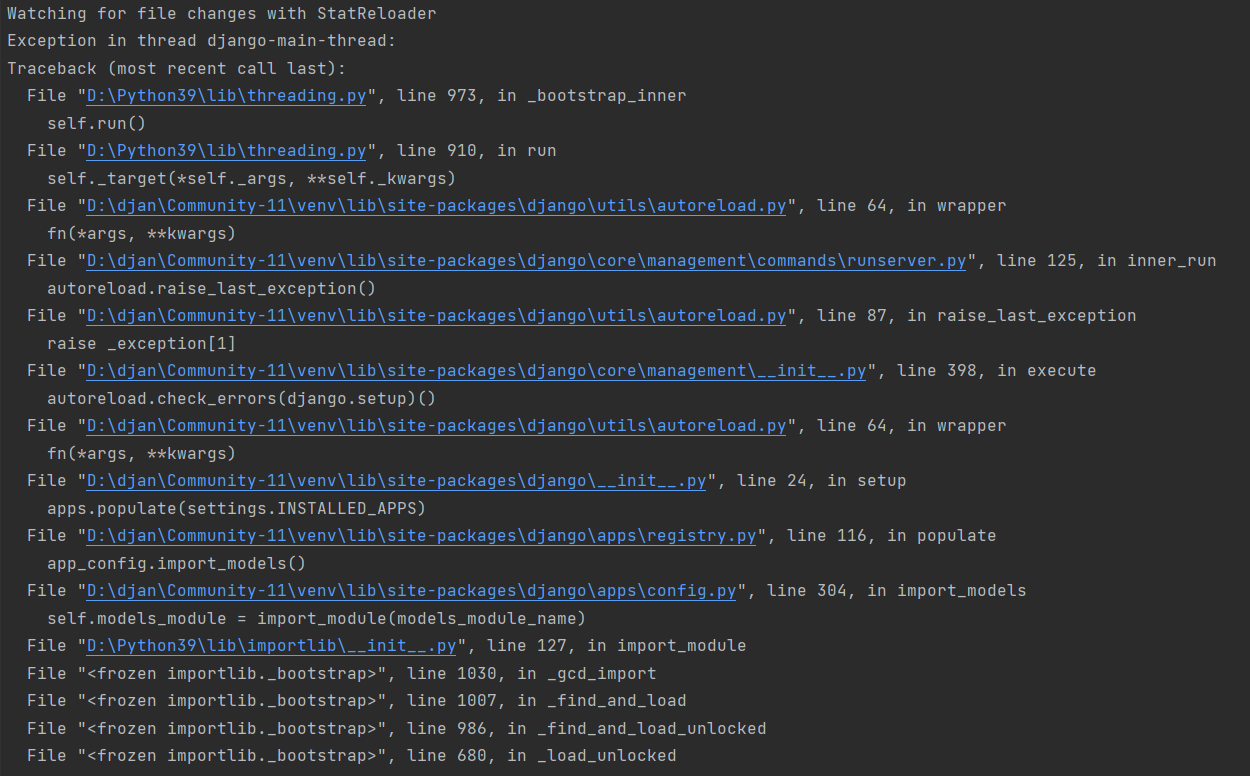Click the frozen importlib line 680 _load_unlocked entry
Screen dimensions: 1250x776
[x=352, y=756]
